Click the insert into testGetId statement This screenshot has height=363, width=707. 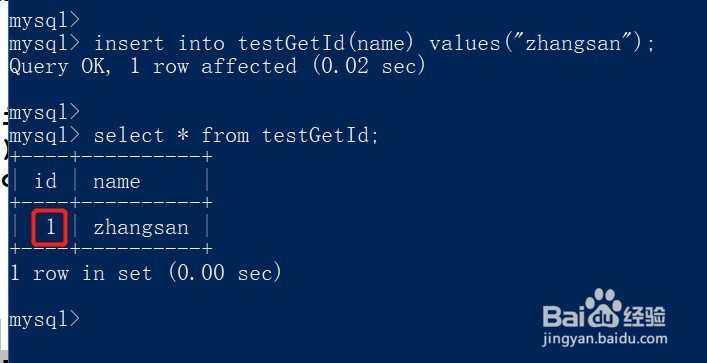(x=374, y=44)
